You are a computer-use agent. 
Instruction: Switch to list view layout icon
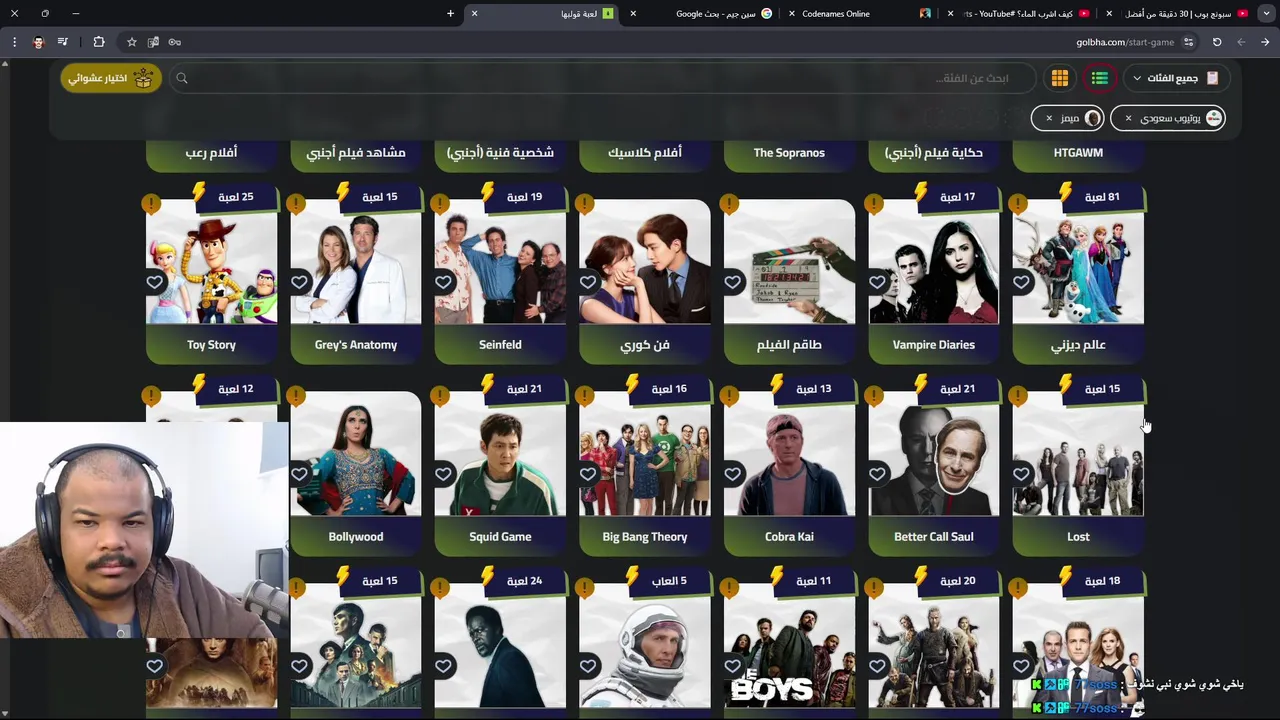click(x=1099, y=78)
